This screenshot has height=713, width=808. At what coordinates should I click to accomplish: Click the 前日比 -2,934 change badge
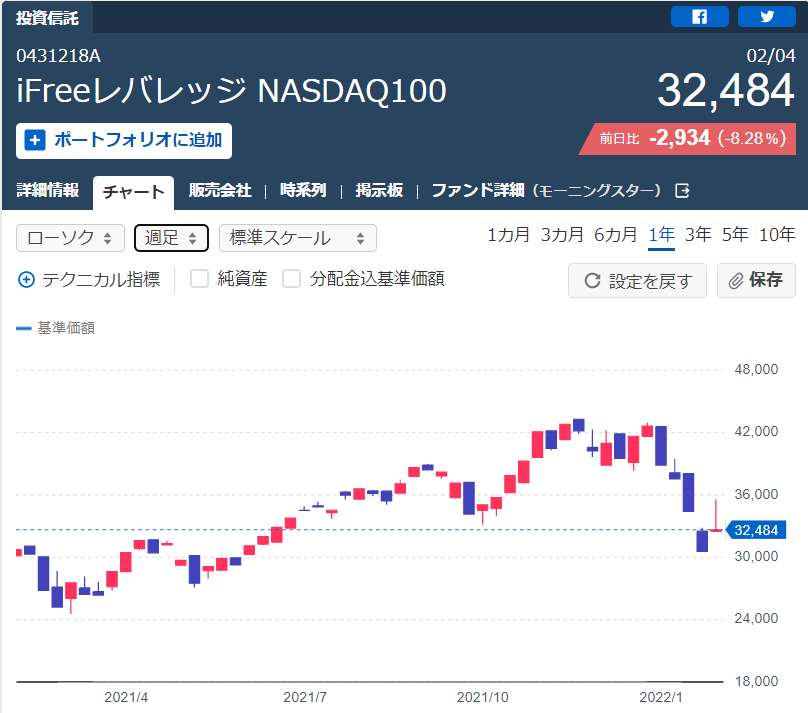coord(689,139)
